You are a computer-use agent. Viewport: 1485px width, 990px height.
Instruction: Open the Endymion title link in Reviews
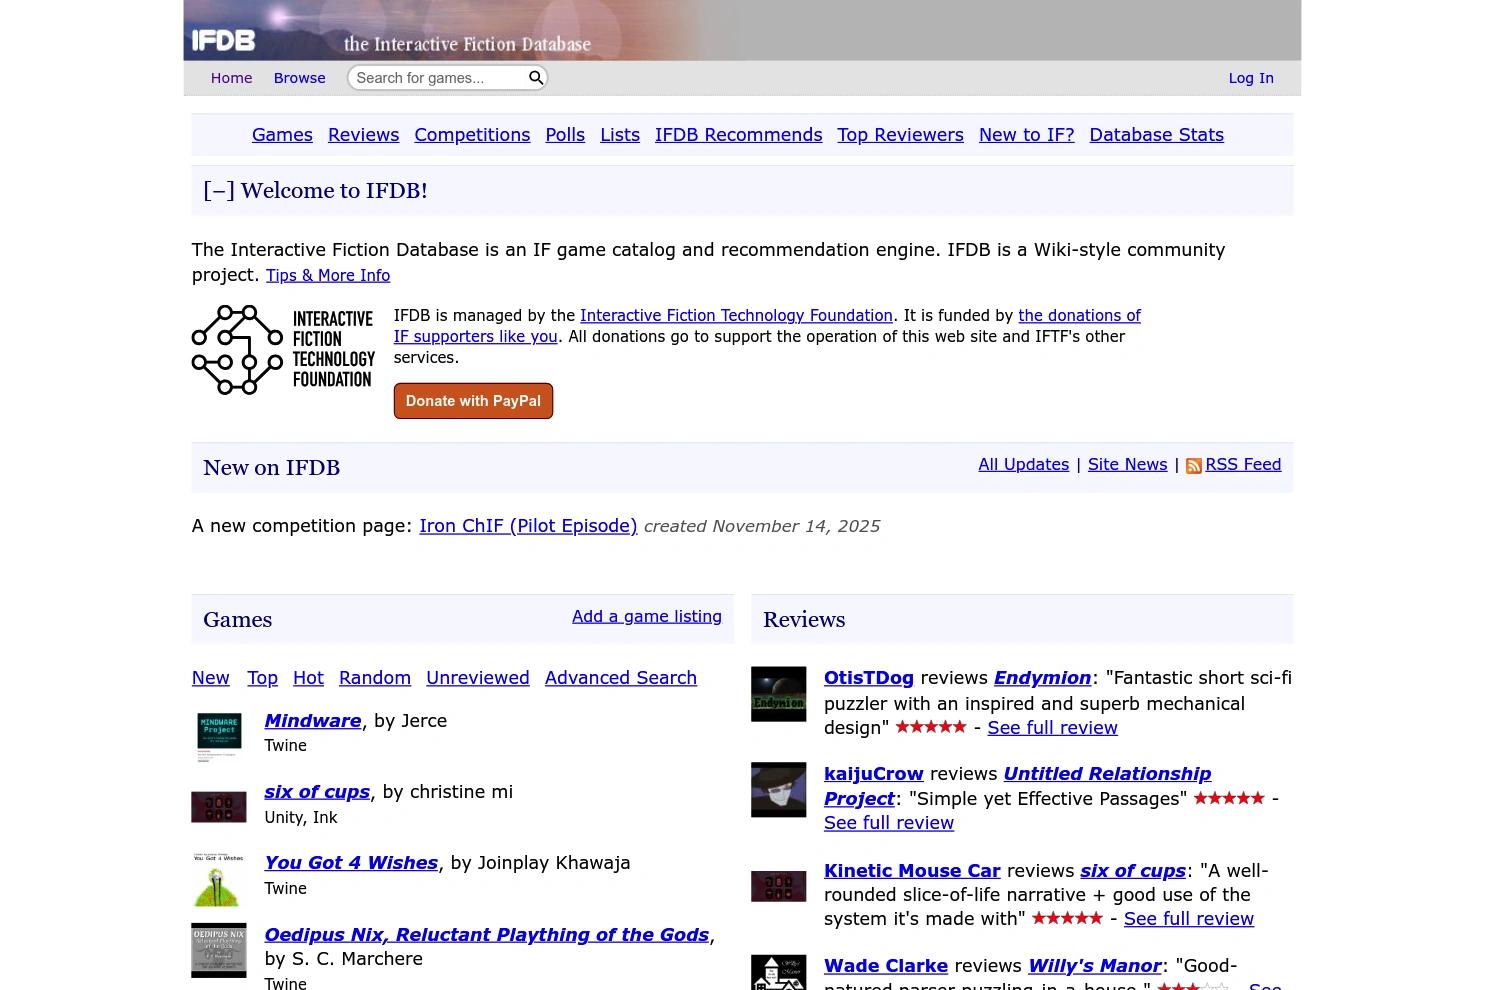click(1042, 678)
